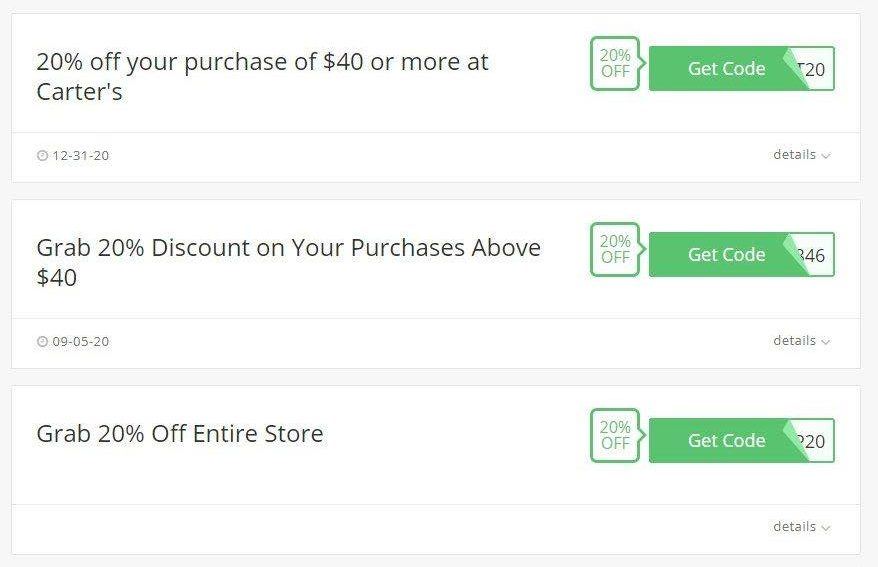The height and width of the screenshot is (567, 878).
Task: Click the 20% OFF badge for Entire Store deal
Action: coord(615,435)
